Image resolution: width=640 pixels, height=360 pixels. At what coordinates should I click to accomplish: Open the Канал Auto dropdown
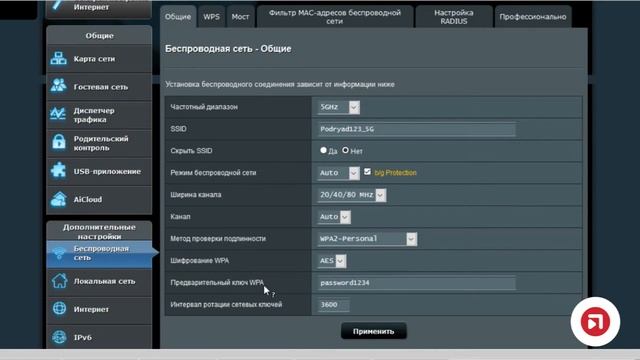(334, 217)
